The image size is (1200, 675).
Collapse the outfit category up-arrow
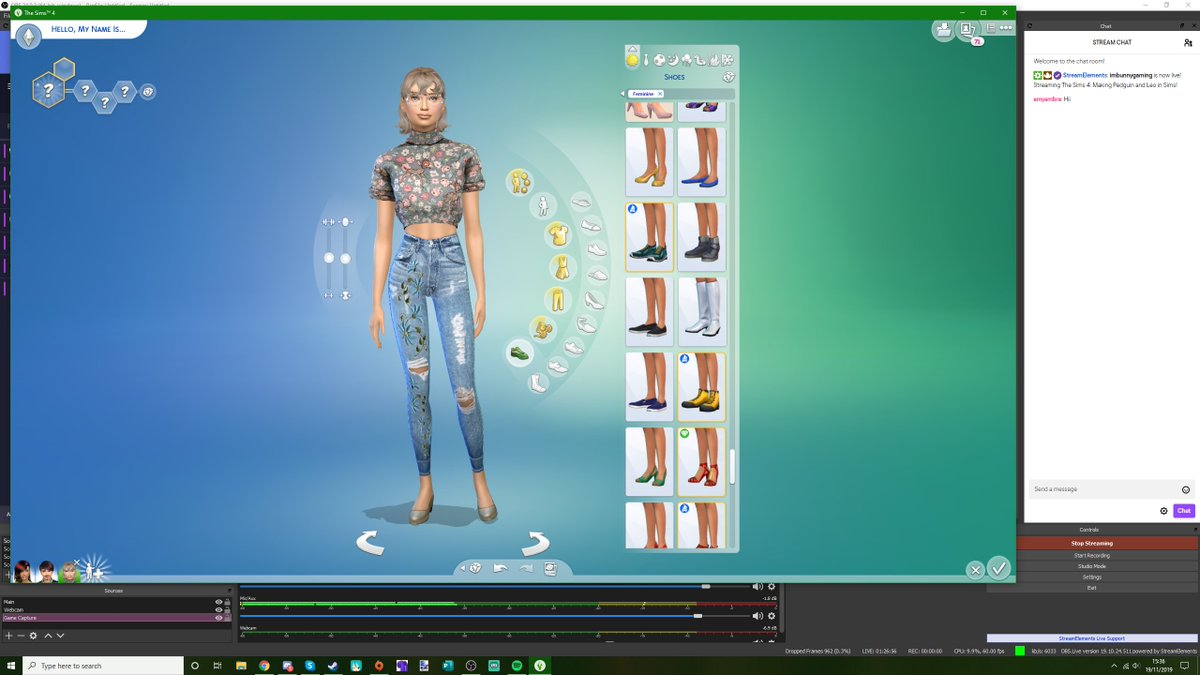click(632, 48)
